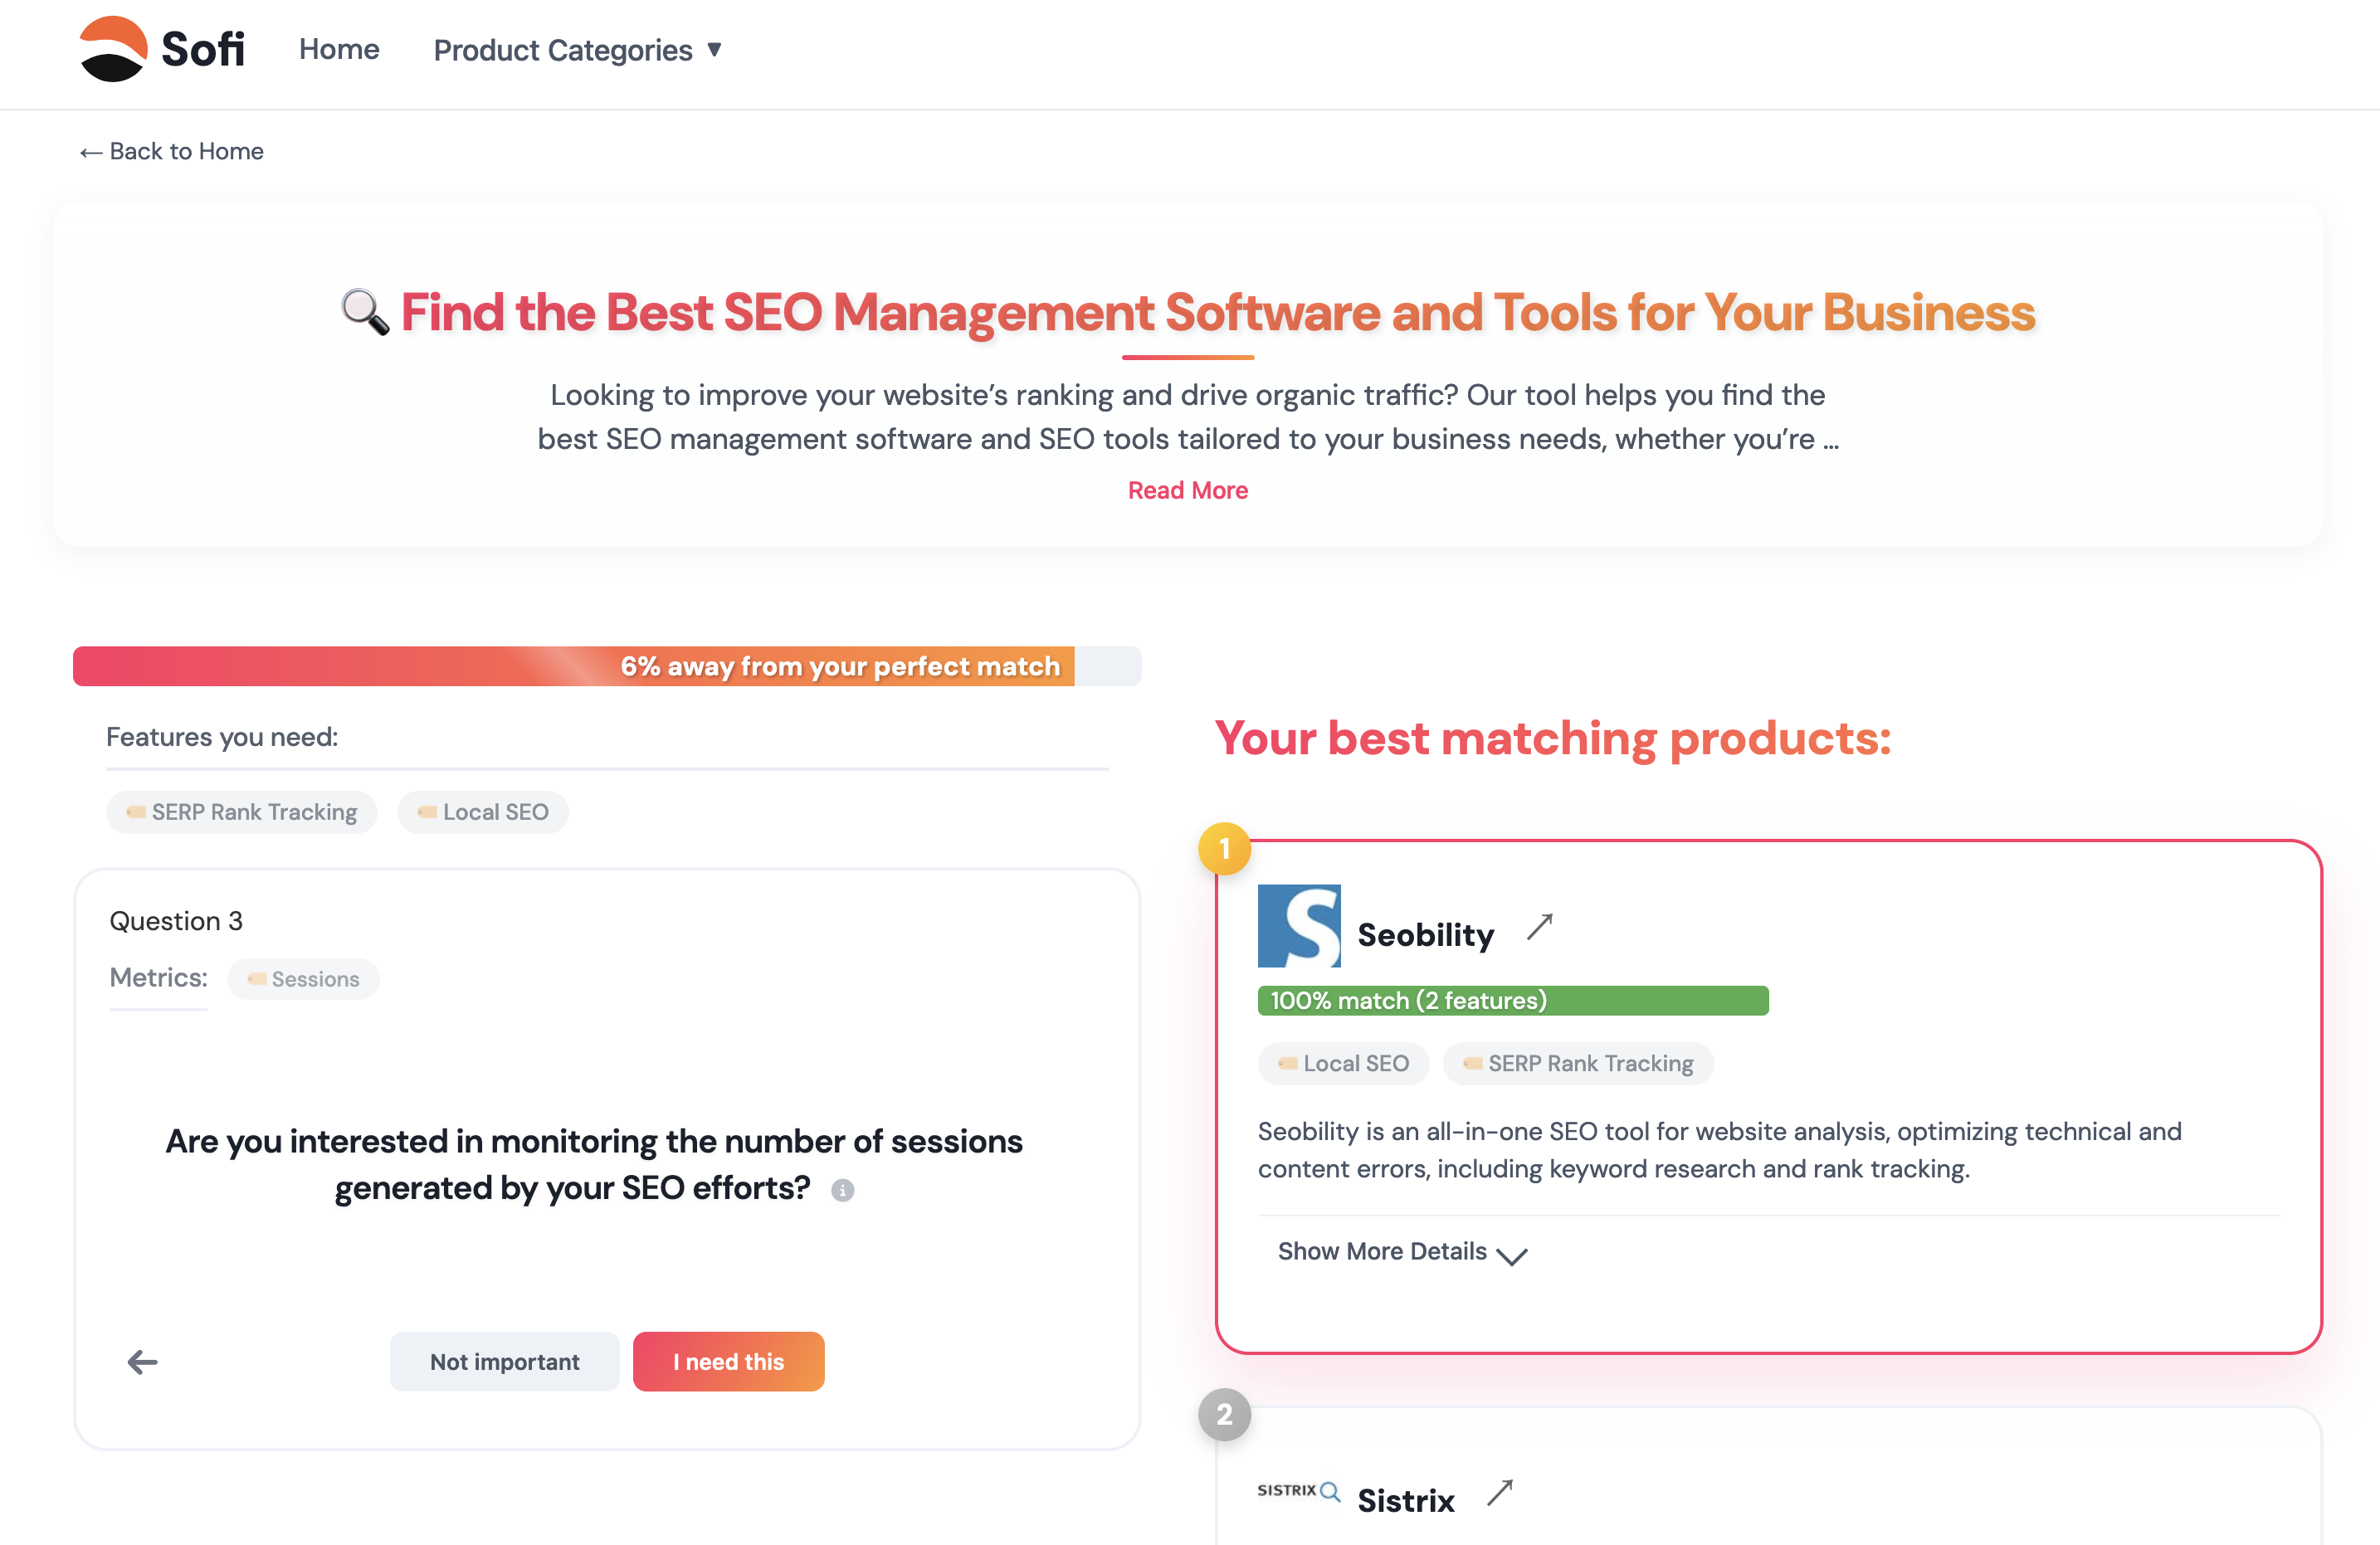This screenshot has height=1545, width=2380.
Task: Click the number 1 rank badge
Action: point(1224,849)
